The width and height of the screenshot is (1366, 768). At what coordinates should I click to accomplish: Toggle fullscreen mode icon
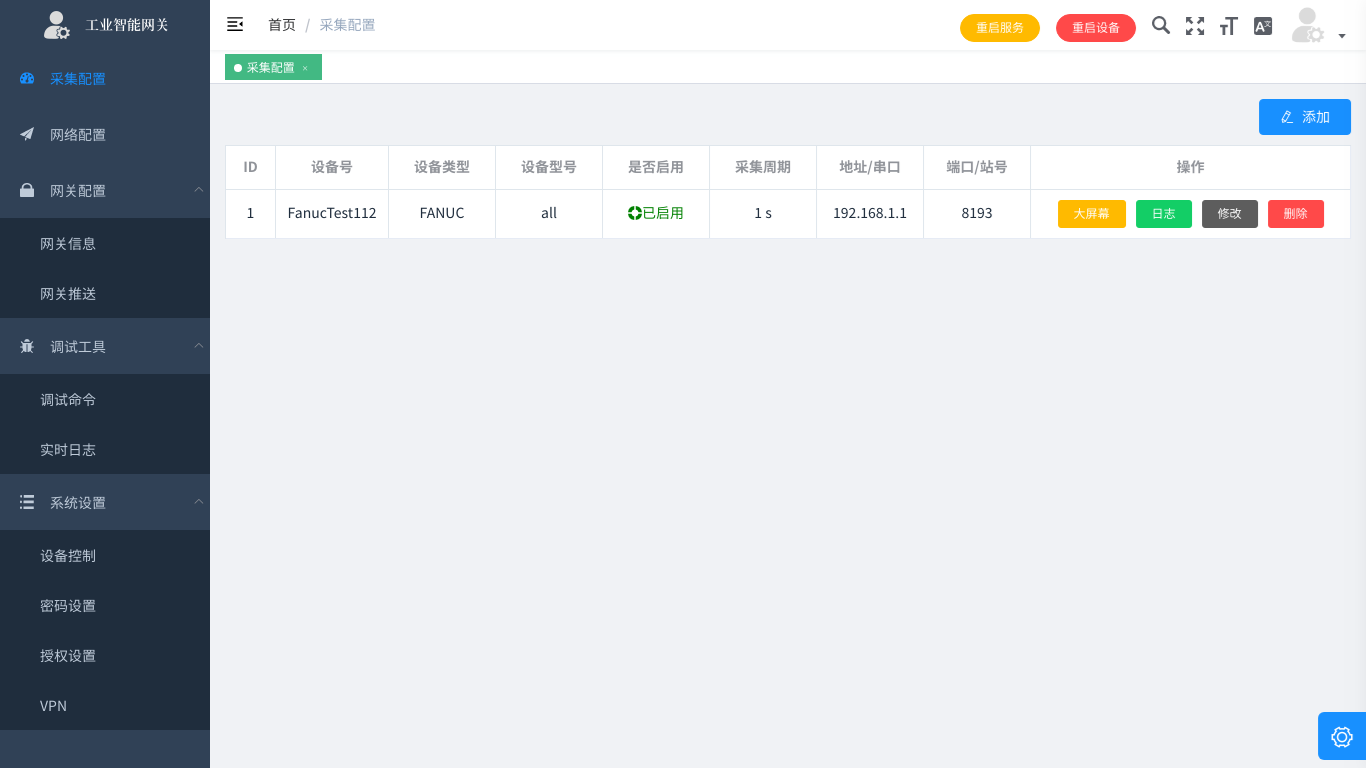pos(1195,26)
